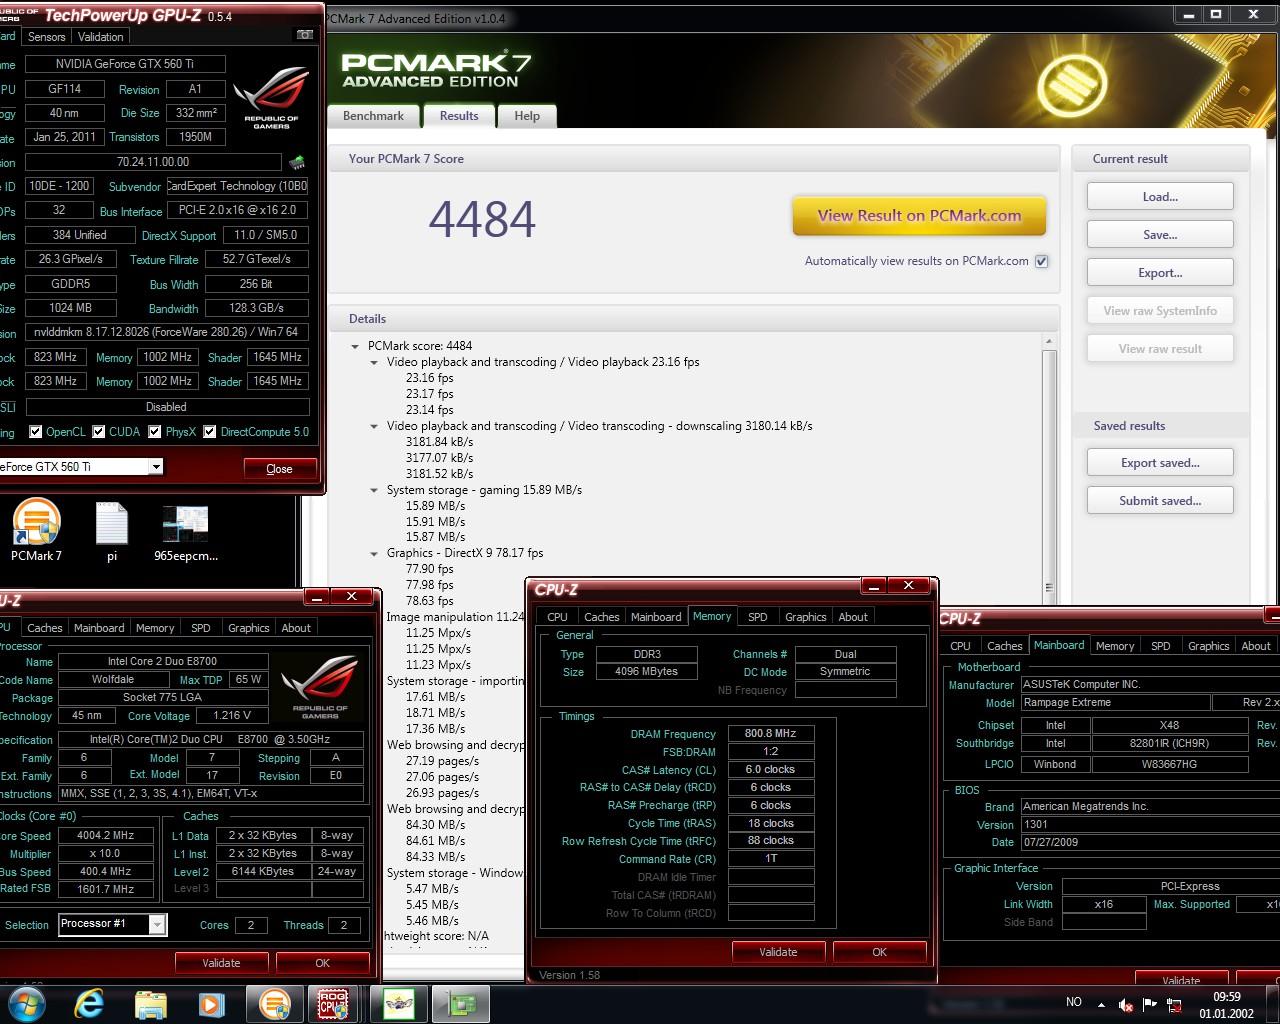This screenshot has width=1280, height=1024.
Task: Click View Result on PCMark.com button
Action: 919,216
